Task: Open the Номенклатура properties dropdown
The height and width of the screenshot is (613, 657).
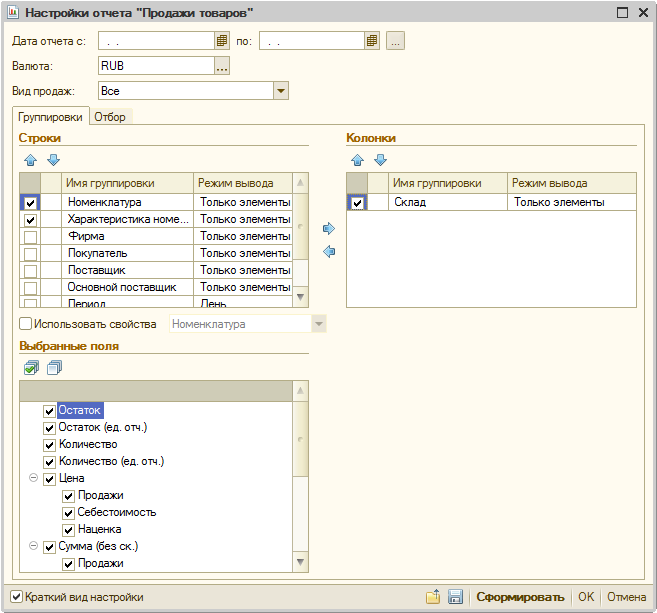Action: click(x=318, y=324)
